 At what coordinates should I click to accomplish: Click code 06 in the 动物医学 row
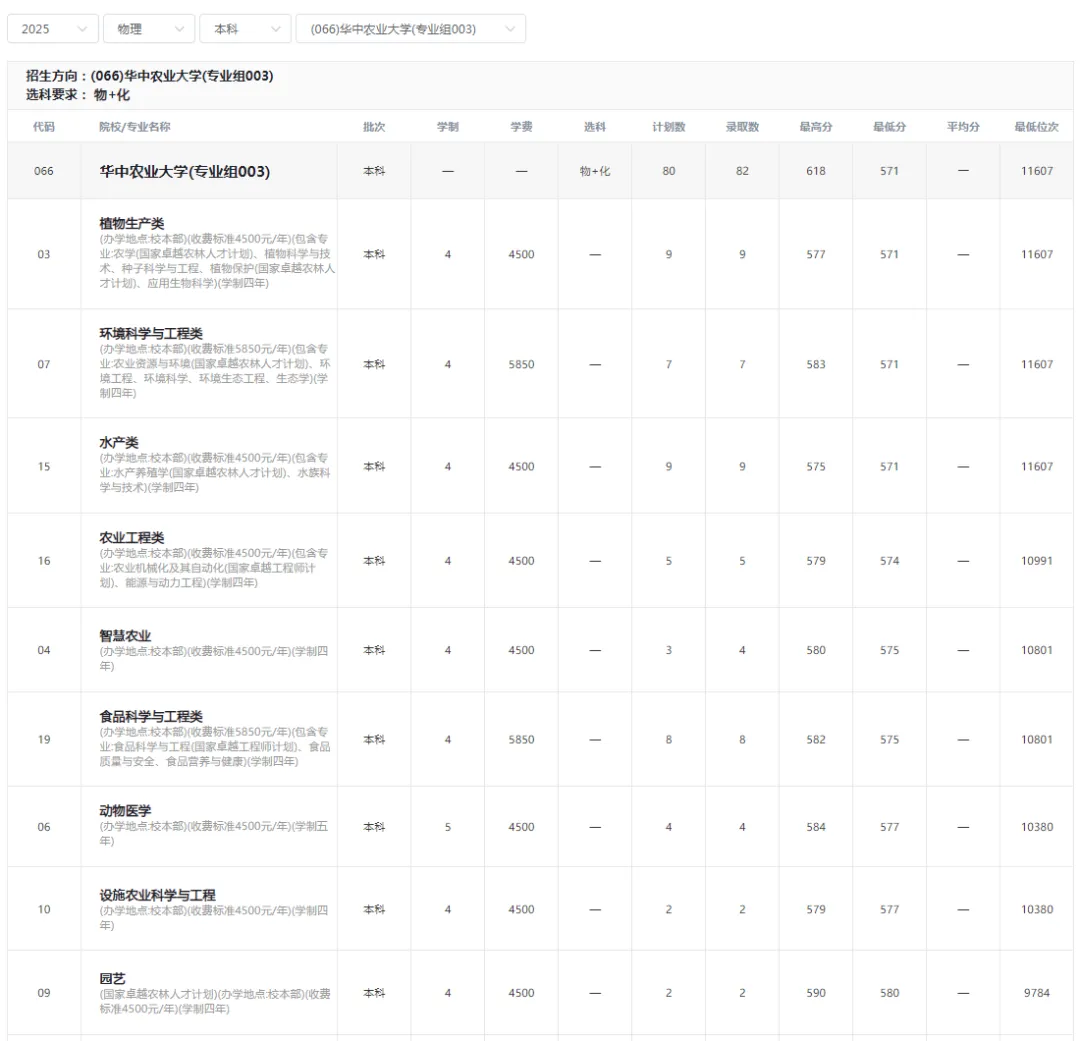coord(44,827)
